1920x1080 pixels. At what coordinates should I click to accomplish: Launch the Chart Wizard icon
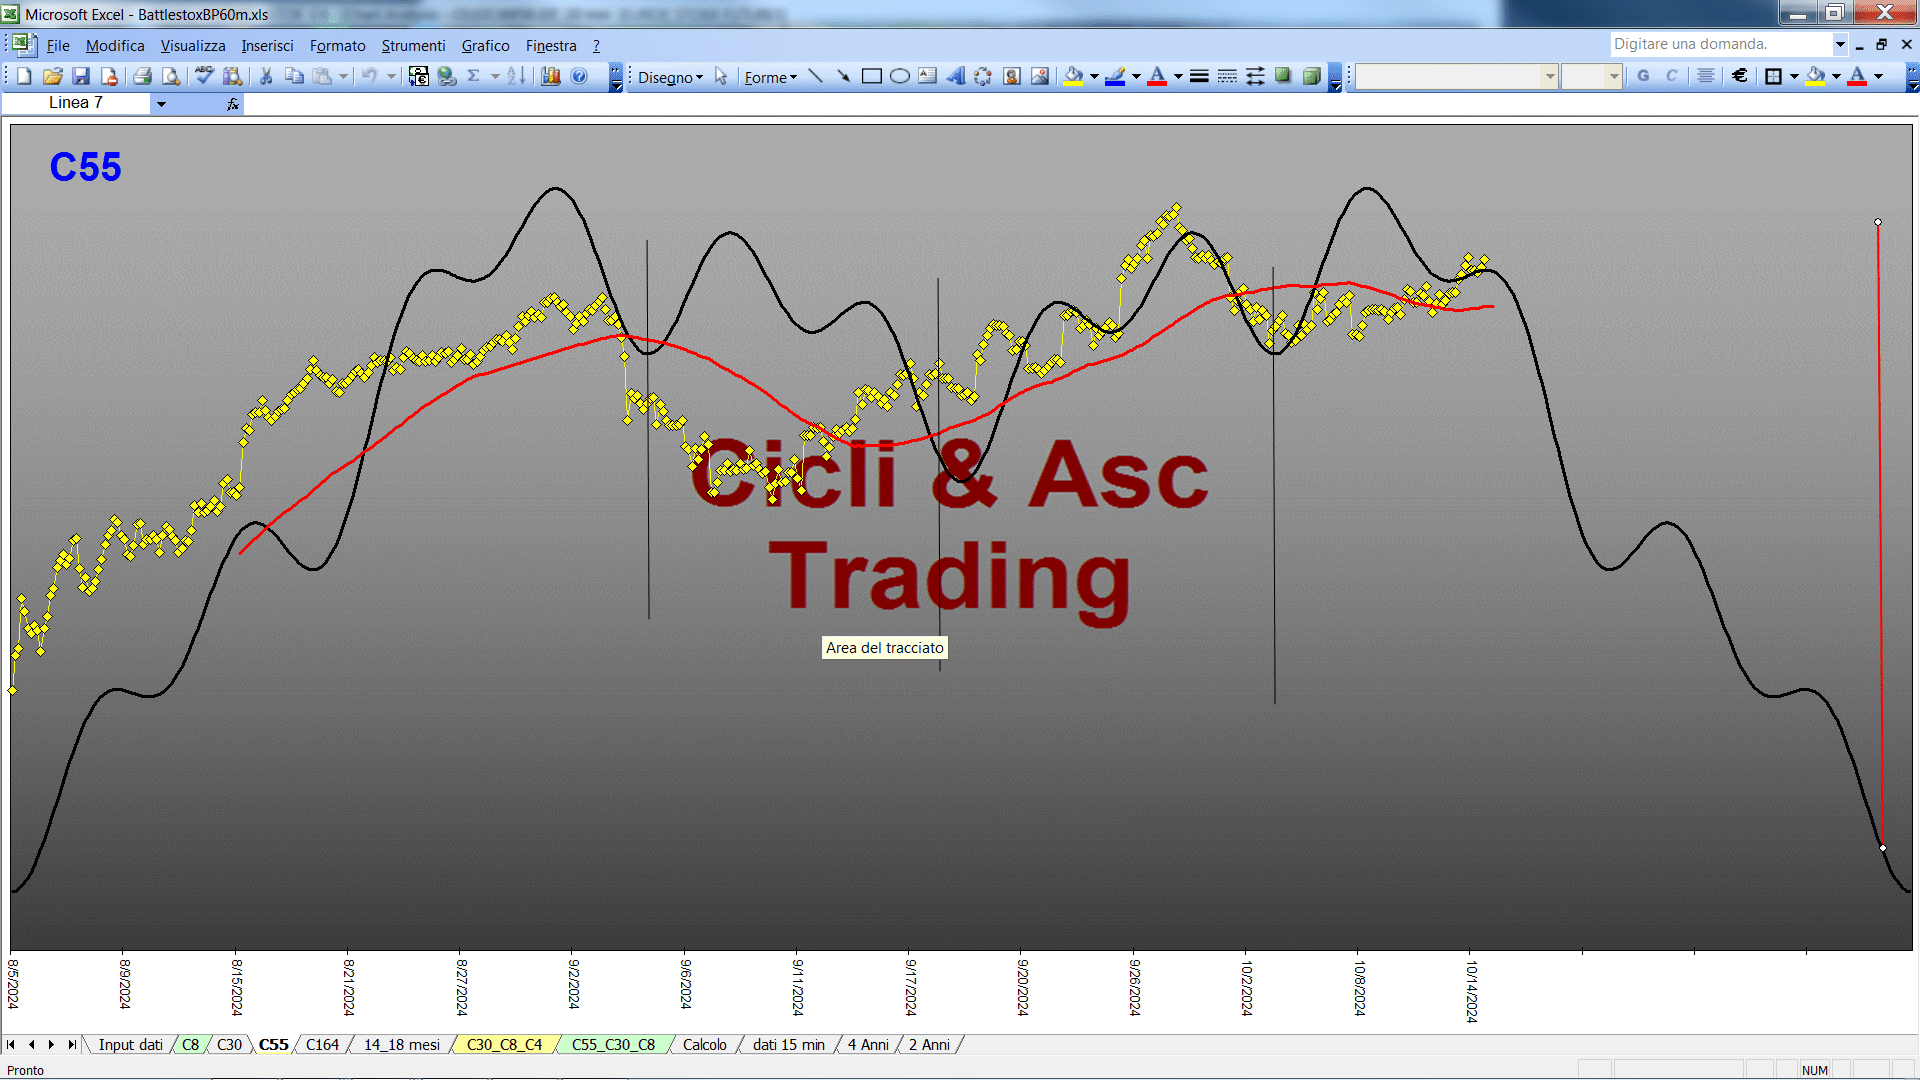551,76
